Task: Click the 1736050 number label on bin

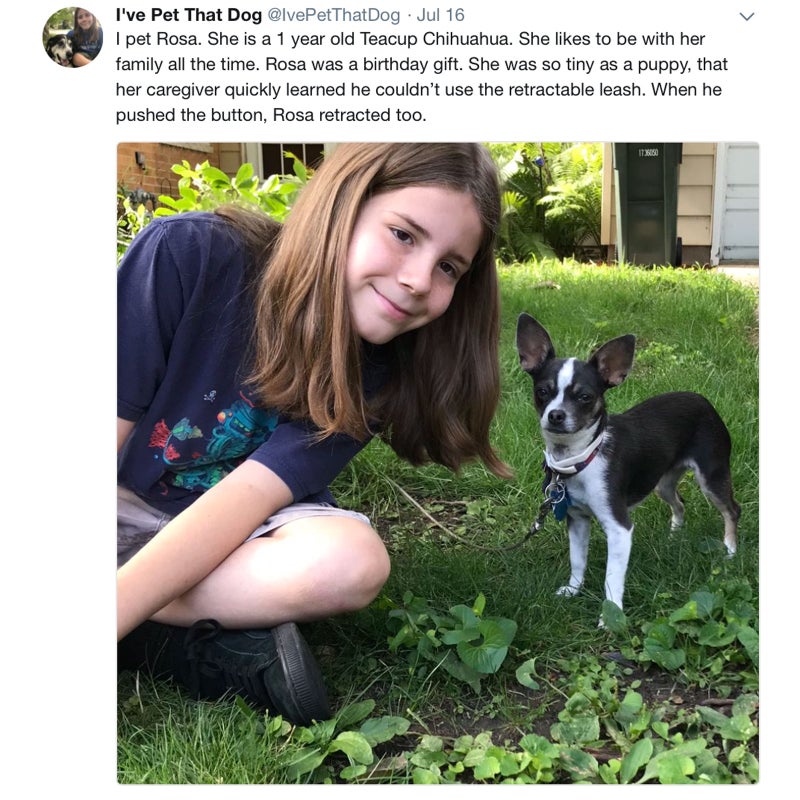Action: pos(648,153)
